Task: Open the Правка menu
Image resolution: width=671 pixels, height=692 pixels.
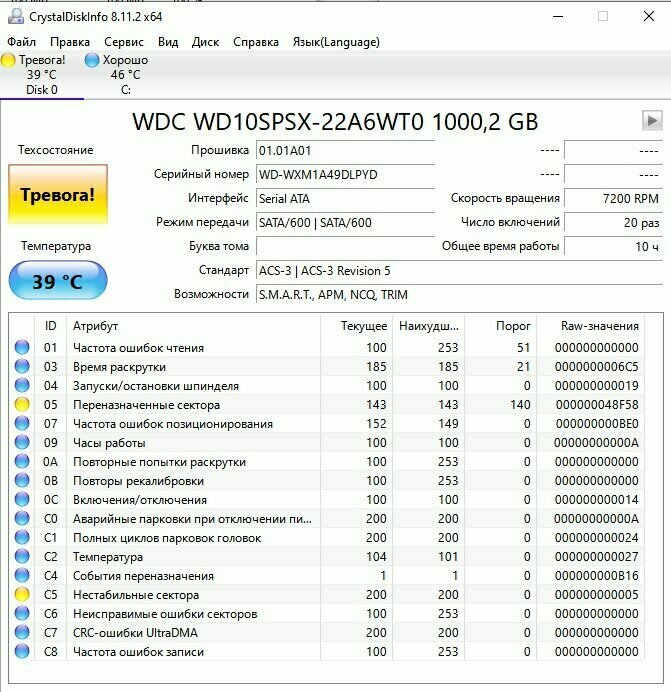Action: point(70,42)
